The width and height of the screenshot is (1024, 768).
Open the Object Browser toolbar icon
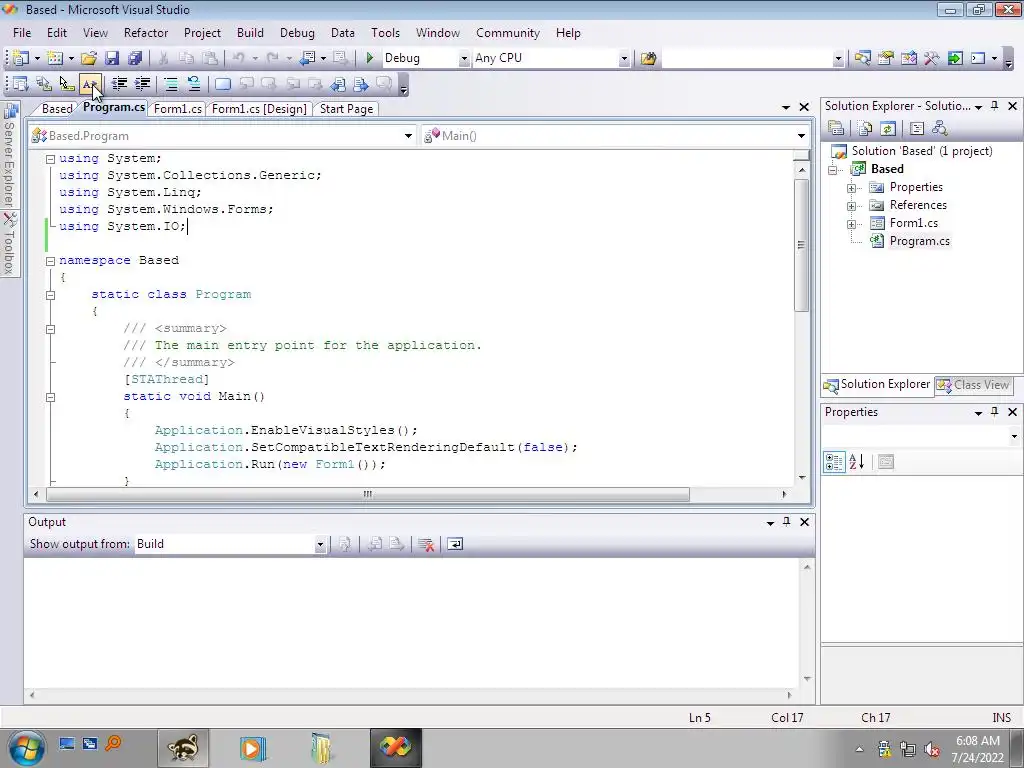click(909, 58)
